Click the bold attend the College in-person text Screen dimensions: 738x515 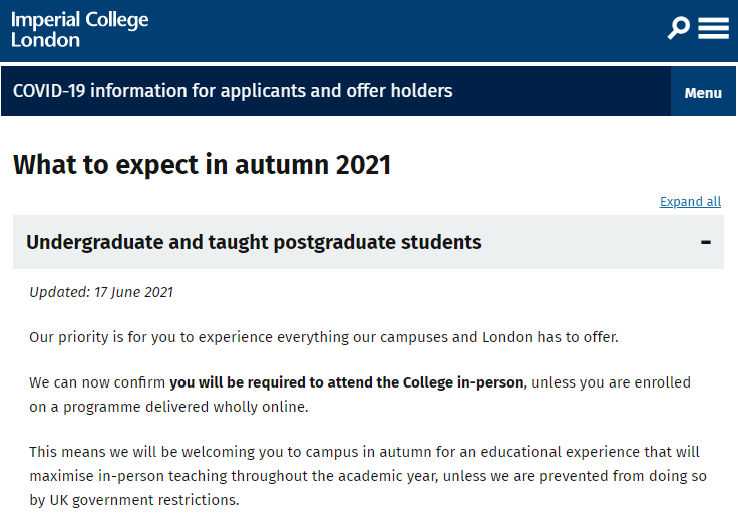pos(346,382)
